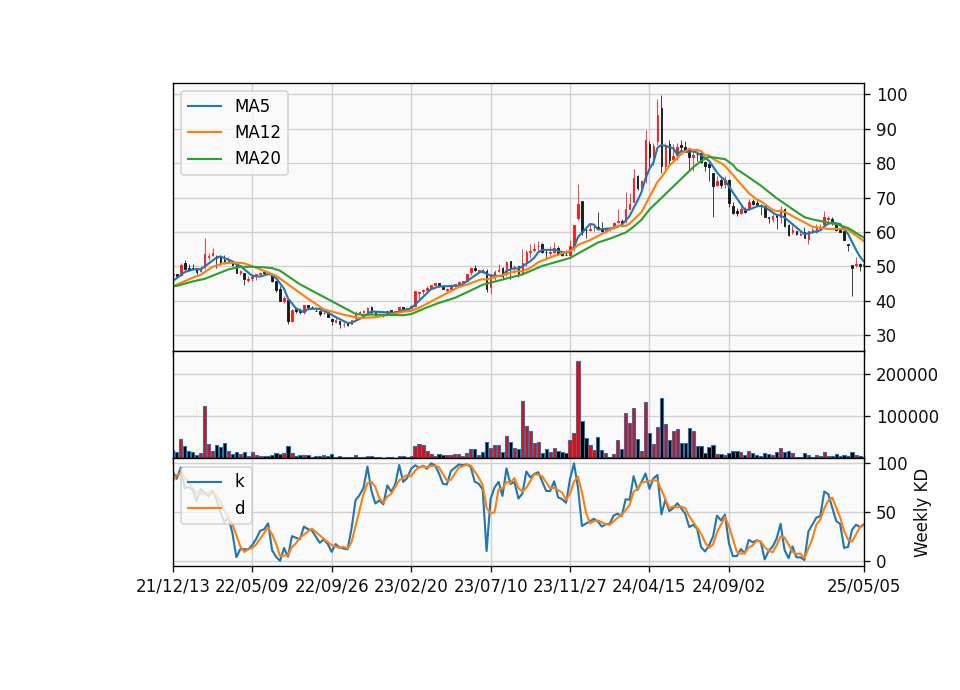The image size is (960, 690).
Task: Click the price axis label 30
Action: click(x=887, y=336)
